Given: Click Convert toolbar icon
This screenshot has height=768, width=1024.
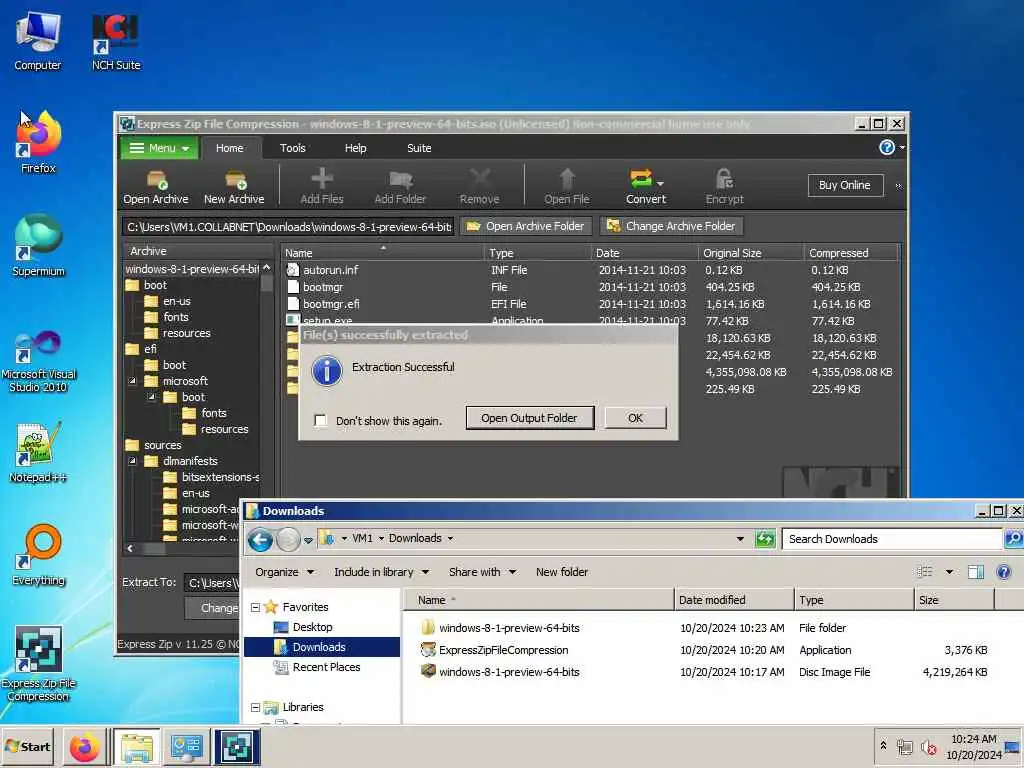Looking at the screenshot, I should 645,187.
